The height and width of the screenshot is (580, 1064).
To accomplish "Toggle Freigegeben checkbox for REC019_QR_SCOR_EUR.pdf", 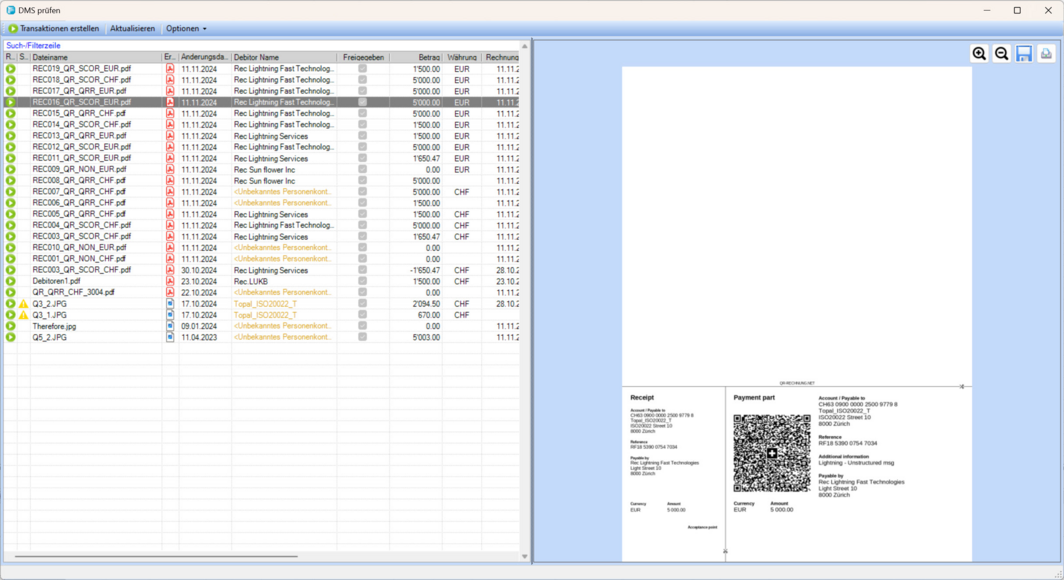I will pyautogui.click(x=363, y=69).
